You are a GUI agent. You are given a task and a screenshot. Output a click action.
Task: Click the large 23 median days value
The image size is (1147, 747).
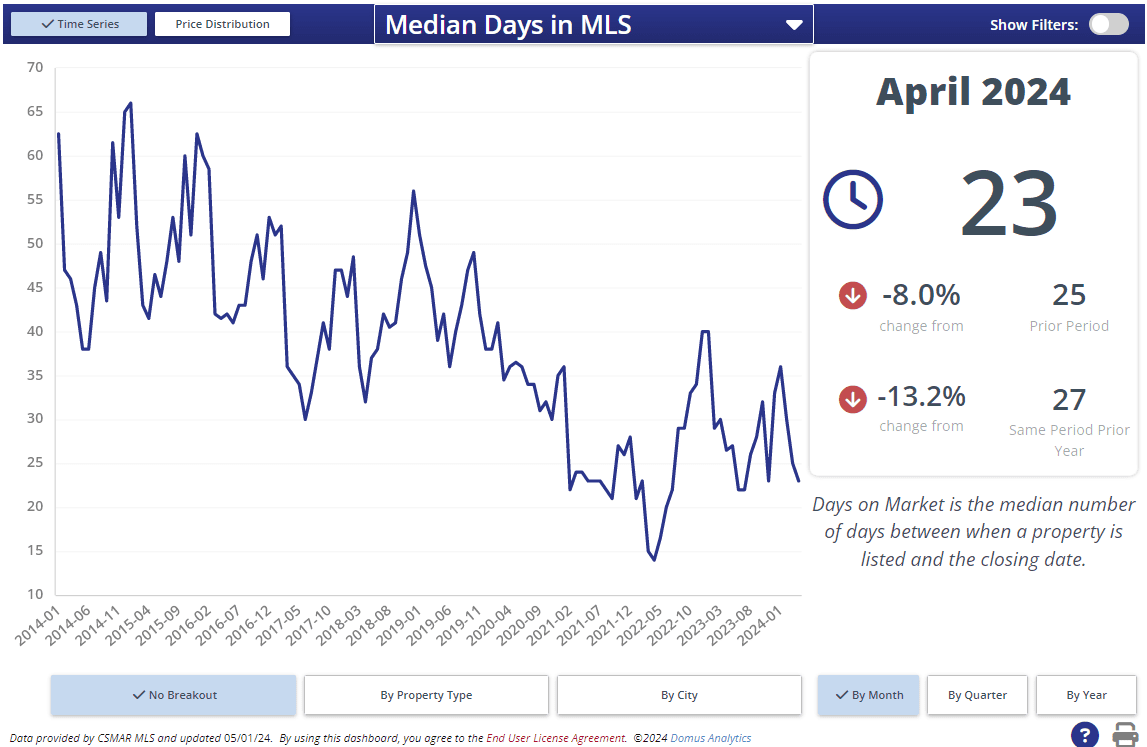(x=1008, y=203)
